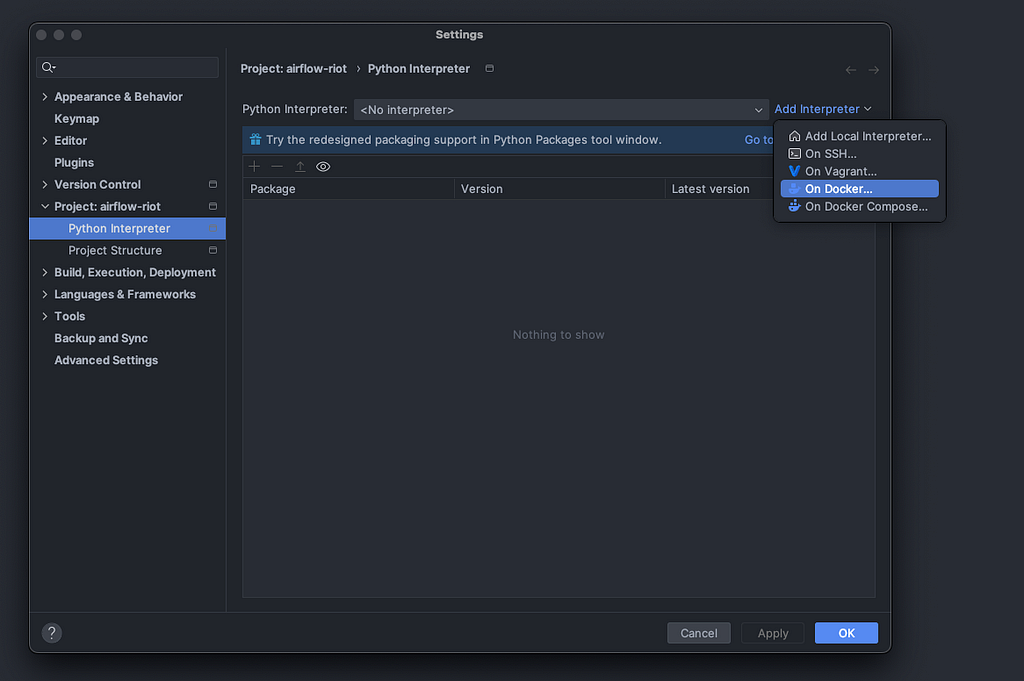
Task: Expand Appearance & Behavior section
Action: 44,97
